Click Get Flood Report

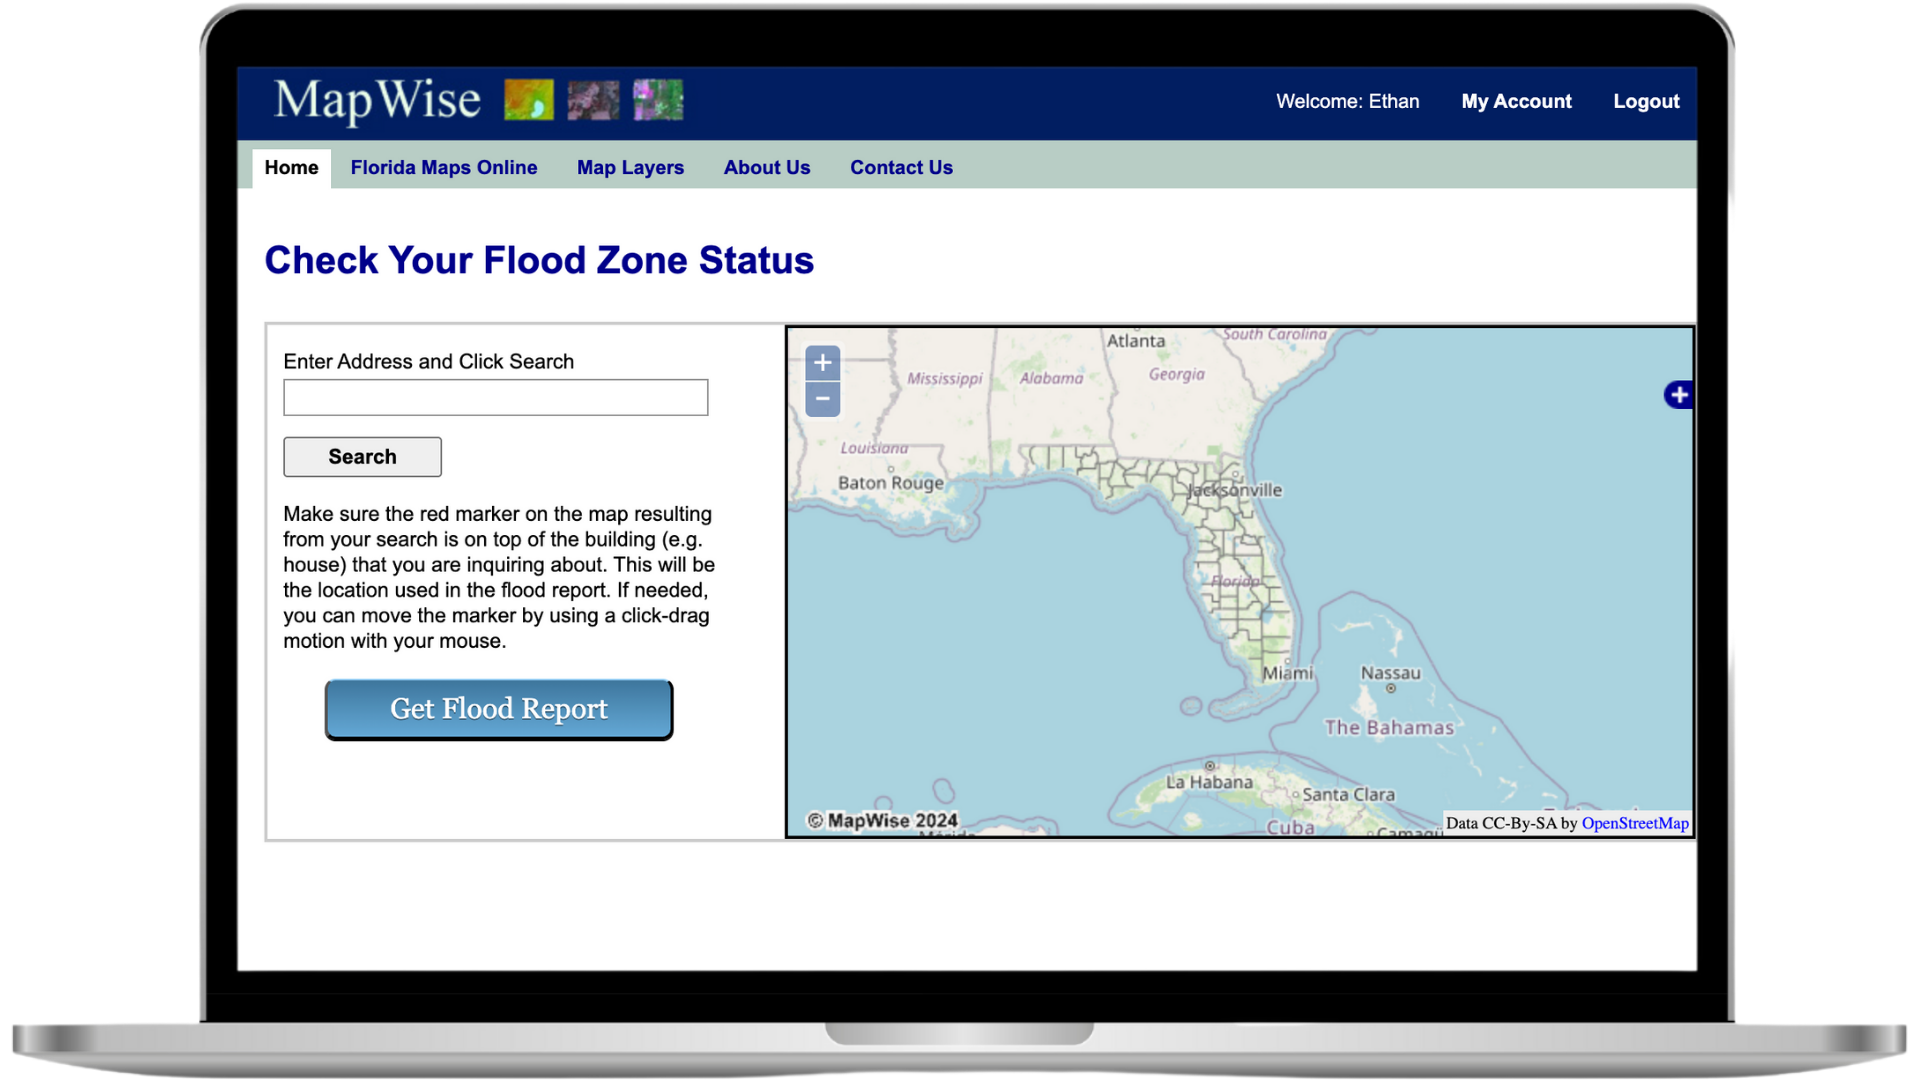(x=498, y=709)
